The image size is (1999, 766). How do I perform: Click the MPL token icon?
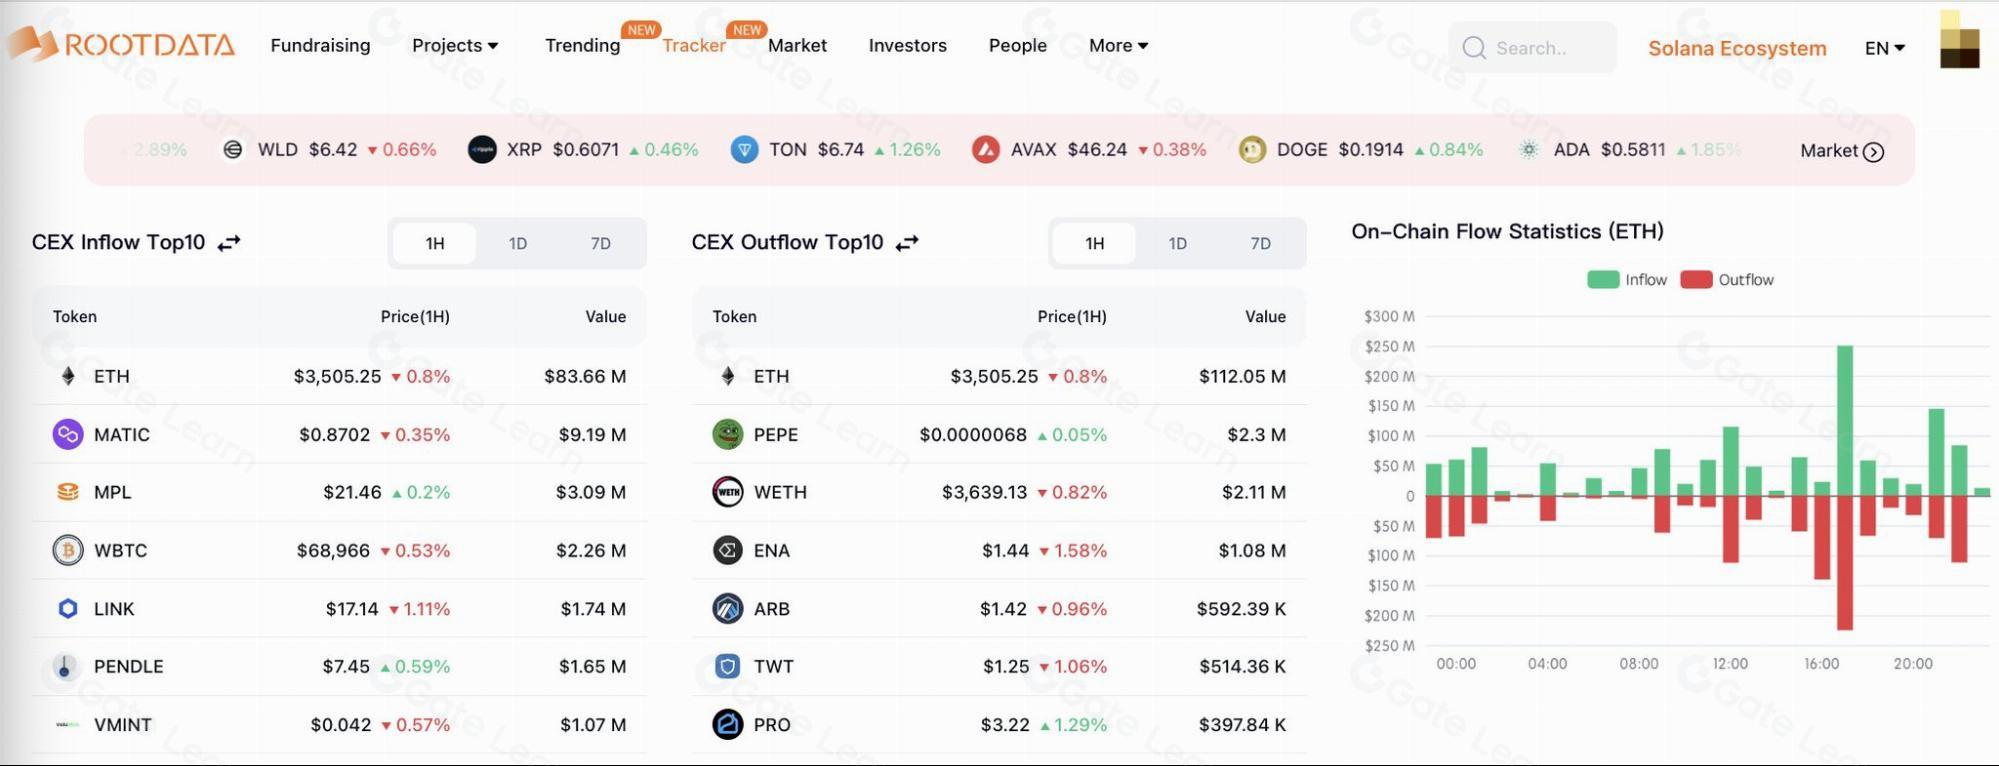[x=68, y=492]
